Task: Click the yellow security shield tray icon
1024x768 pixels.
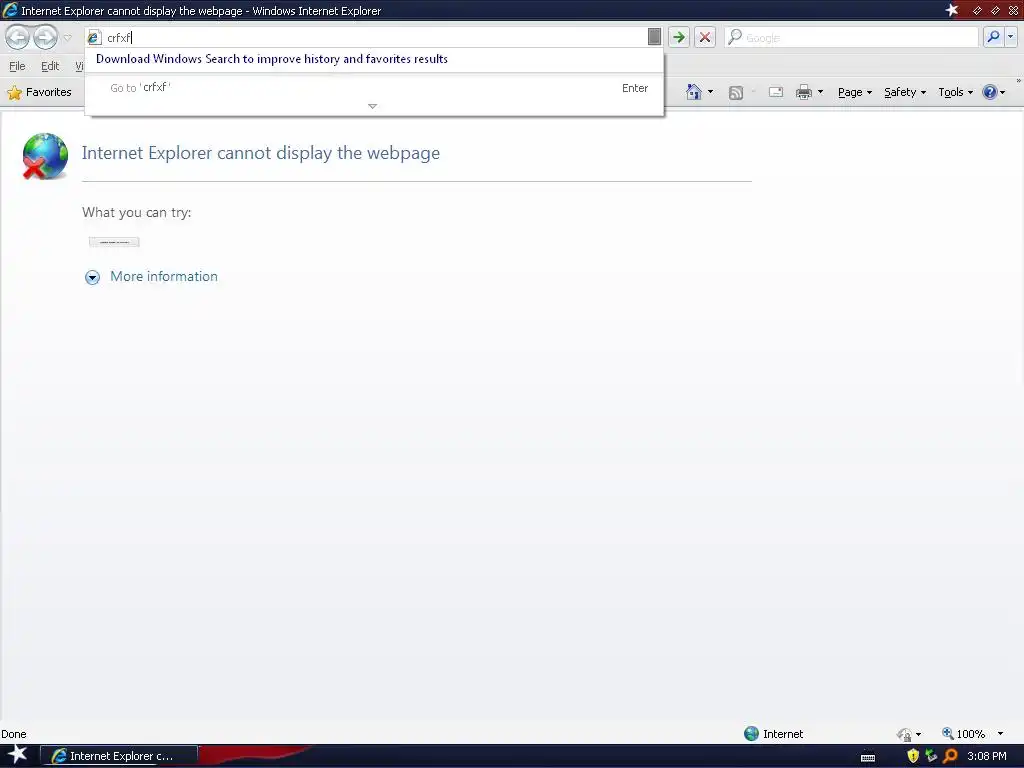Action: pyautogui.click(x=913, y=756)
